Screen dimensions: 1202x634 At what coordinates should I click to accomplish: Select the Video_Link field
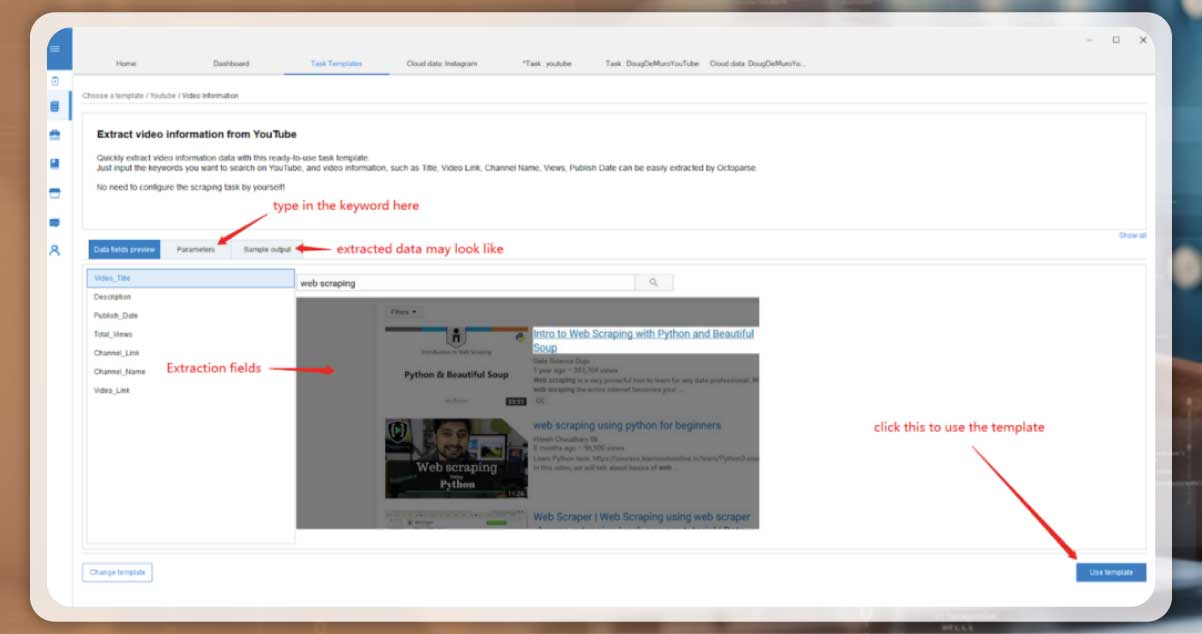click(191, 390)
